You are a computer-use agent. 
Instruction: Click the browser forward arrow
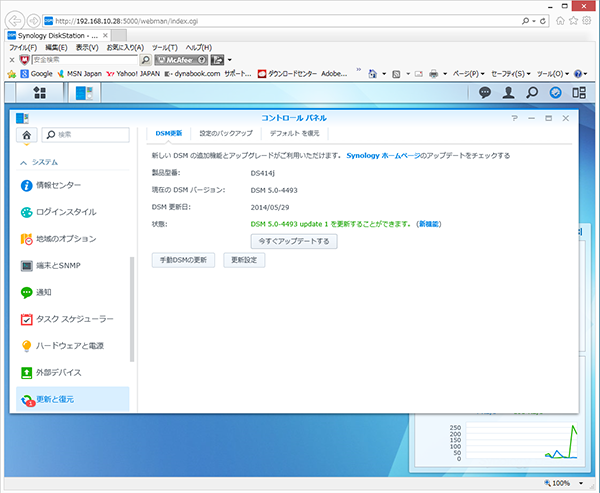point(34,21)
